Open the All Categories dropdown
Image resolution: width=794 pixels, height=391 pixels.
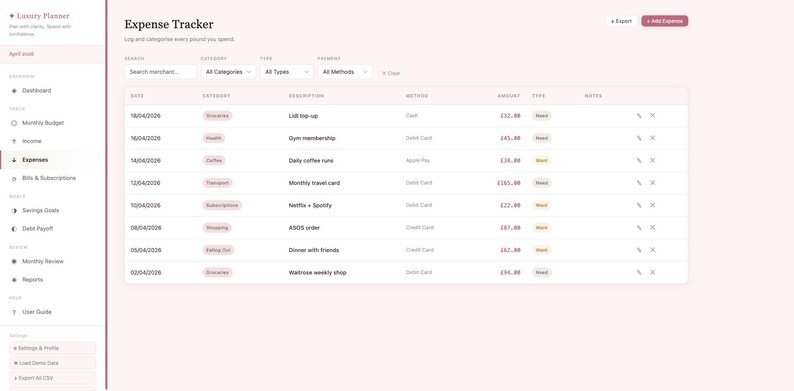coord(228,72)
